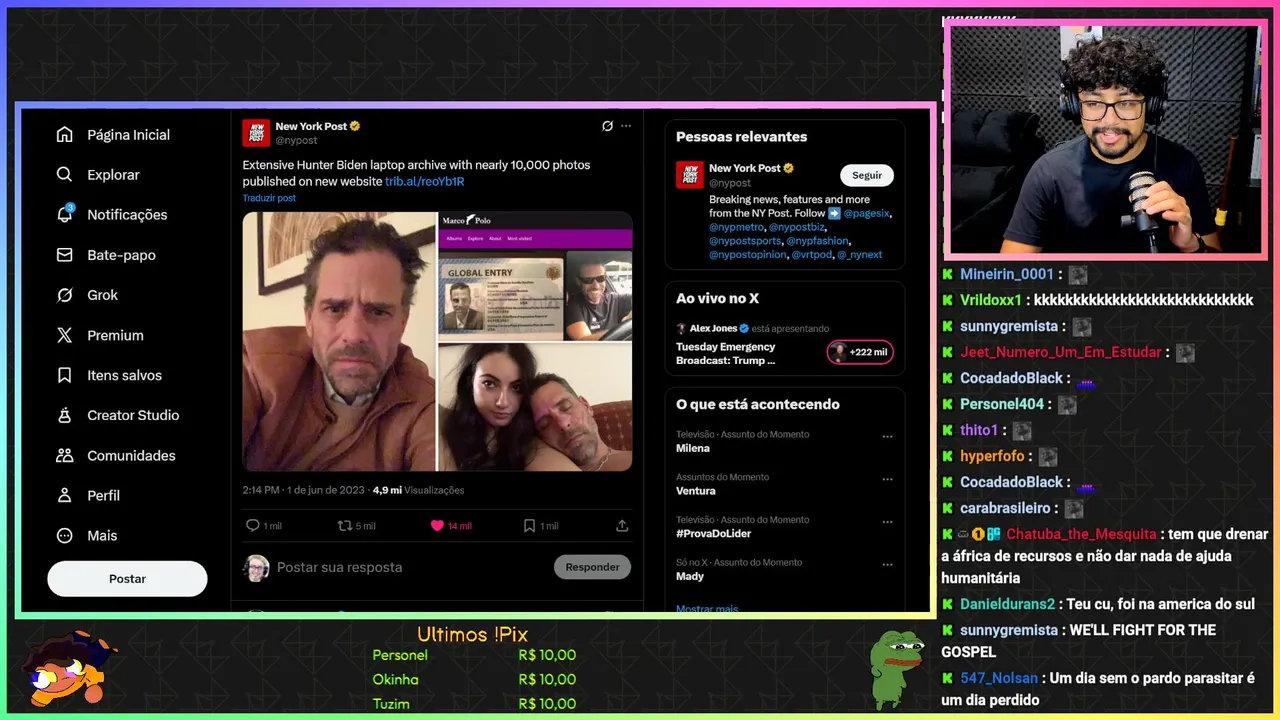Viewport: 1280px width, 720px height.
Task: Open Bate-papo envelope icon
Action: coord(65,255)
